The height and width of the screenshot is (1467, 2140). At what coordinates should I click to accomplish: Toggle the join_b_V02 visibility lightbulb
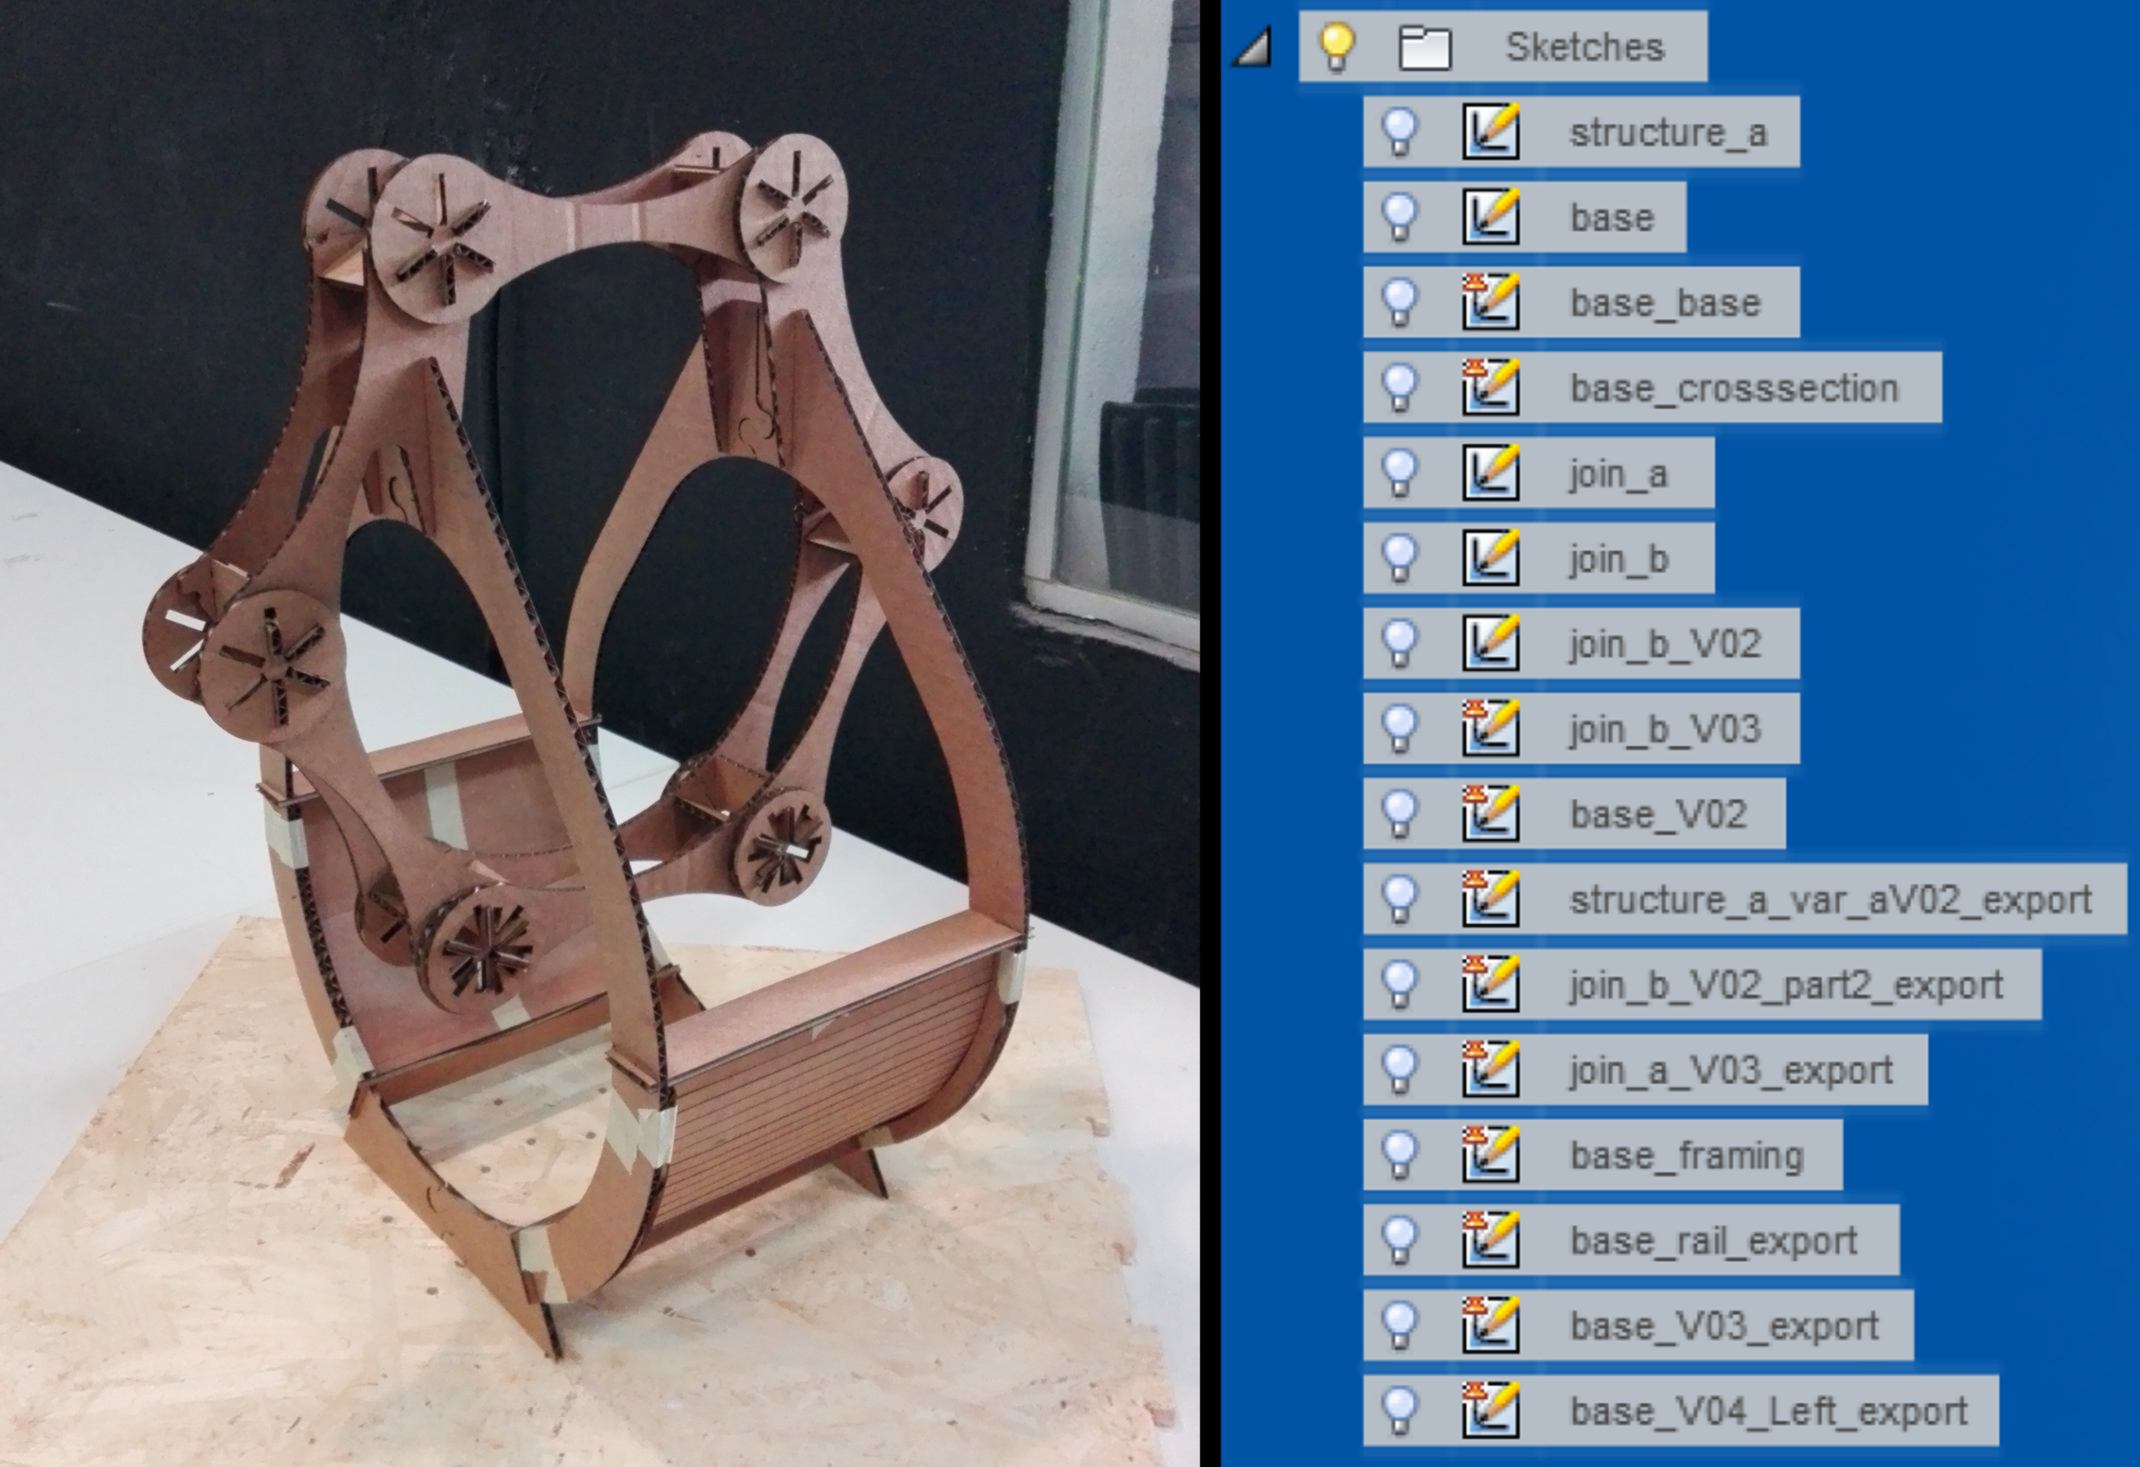pyautogui.click(x=1400, y=643)
